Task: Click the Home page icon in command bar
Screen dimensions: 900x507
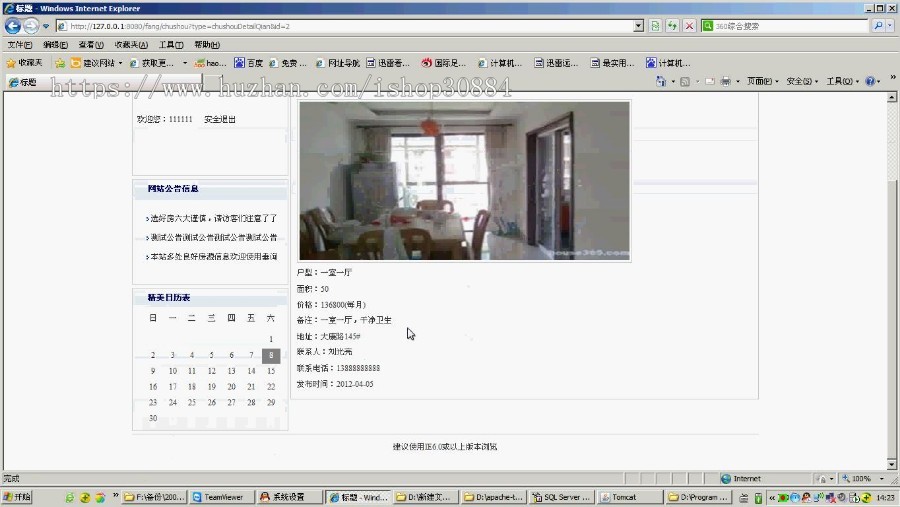Action: pos(661,82)
